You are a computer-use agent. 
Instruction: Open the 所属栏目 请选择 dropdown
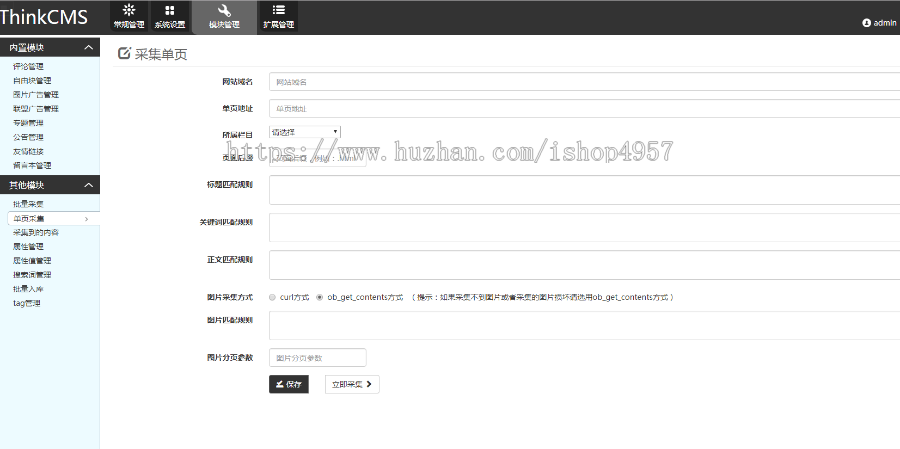pyautogui.click(x=305, y=132)
